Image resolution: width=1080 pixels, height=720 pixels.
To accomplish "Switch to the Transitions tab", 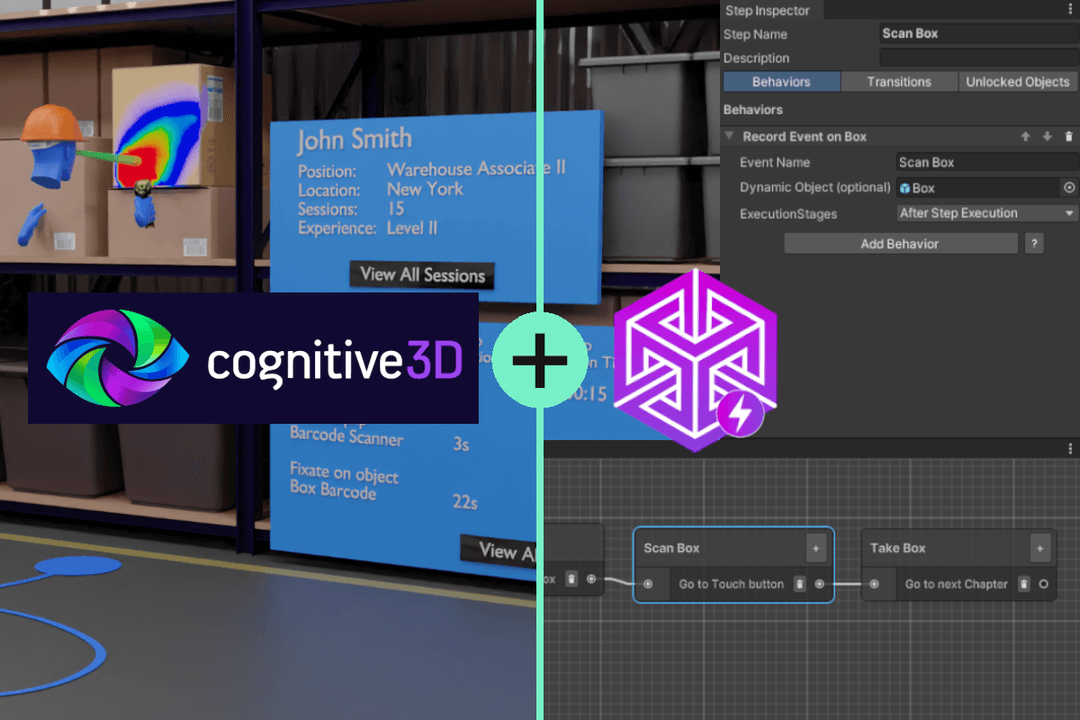I will pyautogui.click(x=899, y=81).
